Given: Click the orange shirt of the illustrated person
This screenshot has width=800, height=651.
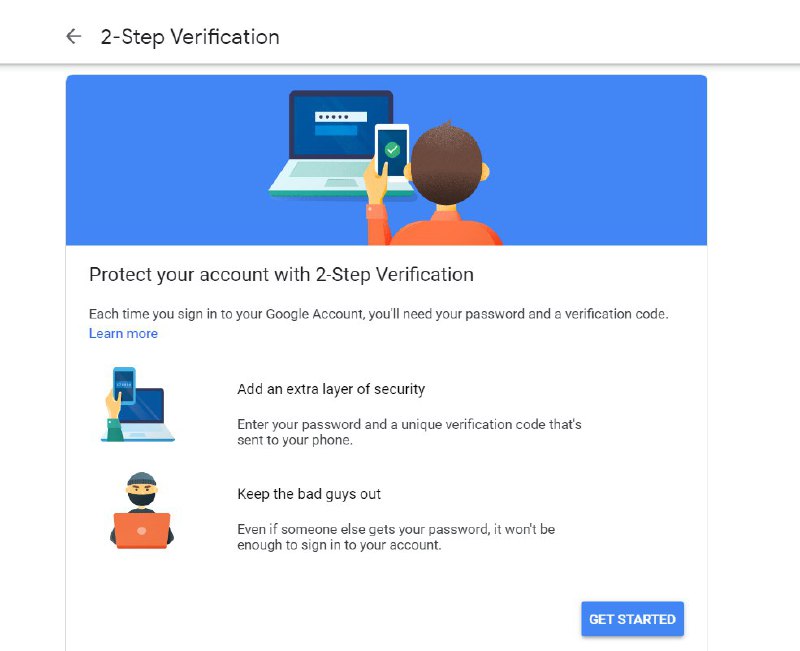Looking at the screenshot, I should tap(434, 228).
